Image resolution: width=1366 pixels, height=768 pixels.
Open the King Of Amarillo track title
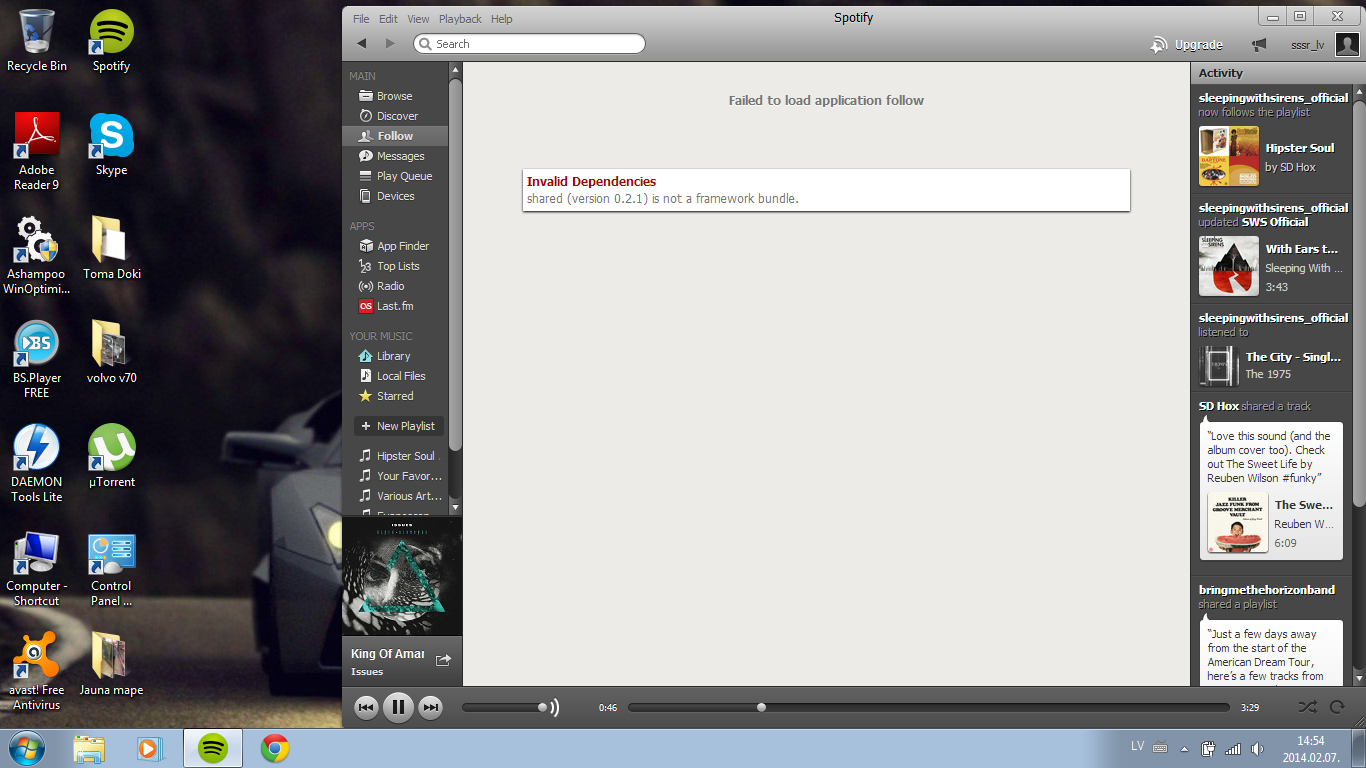pyautogui.click(x=388, y=654)
